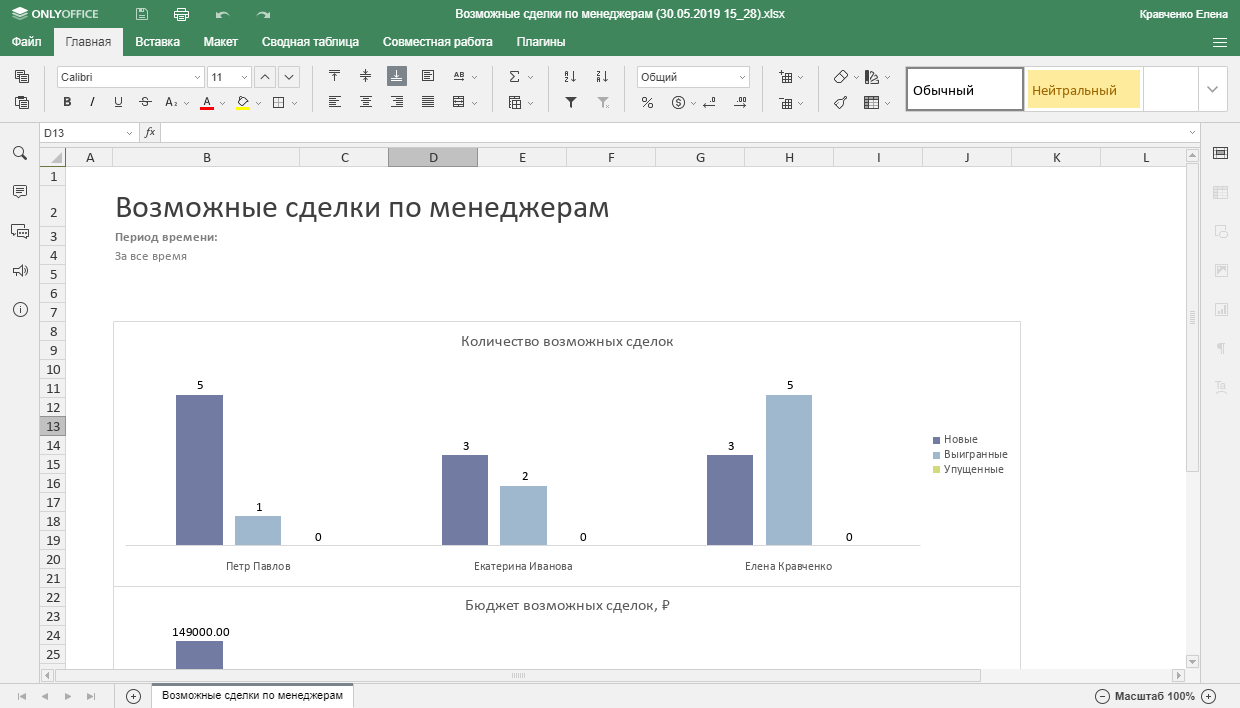Click the Print icon

pyautogui.click(x=181, y=14)
